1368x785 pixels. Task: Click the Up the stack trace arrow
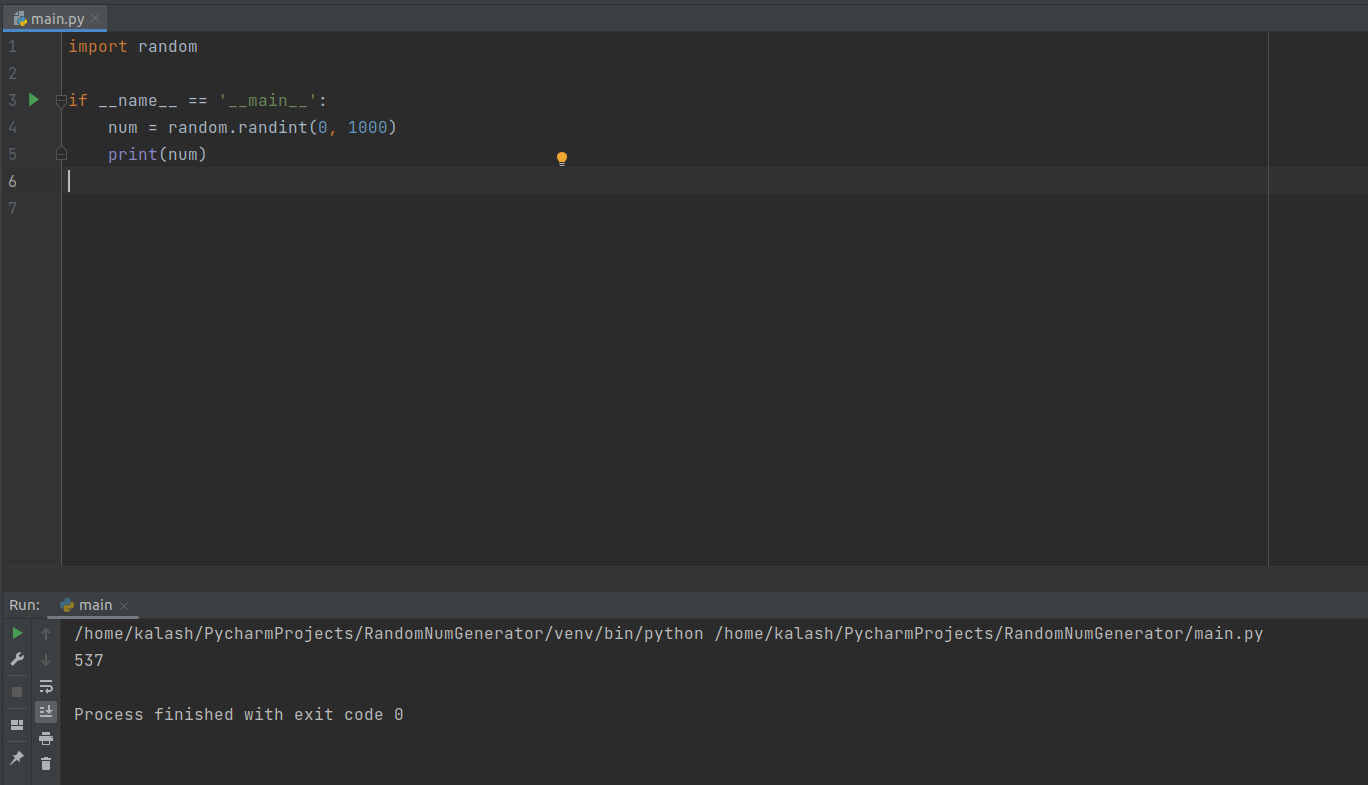[46, 634]
